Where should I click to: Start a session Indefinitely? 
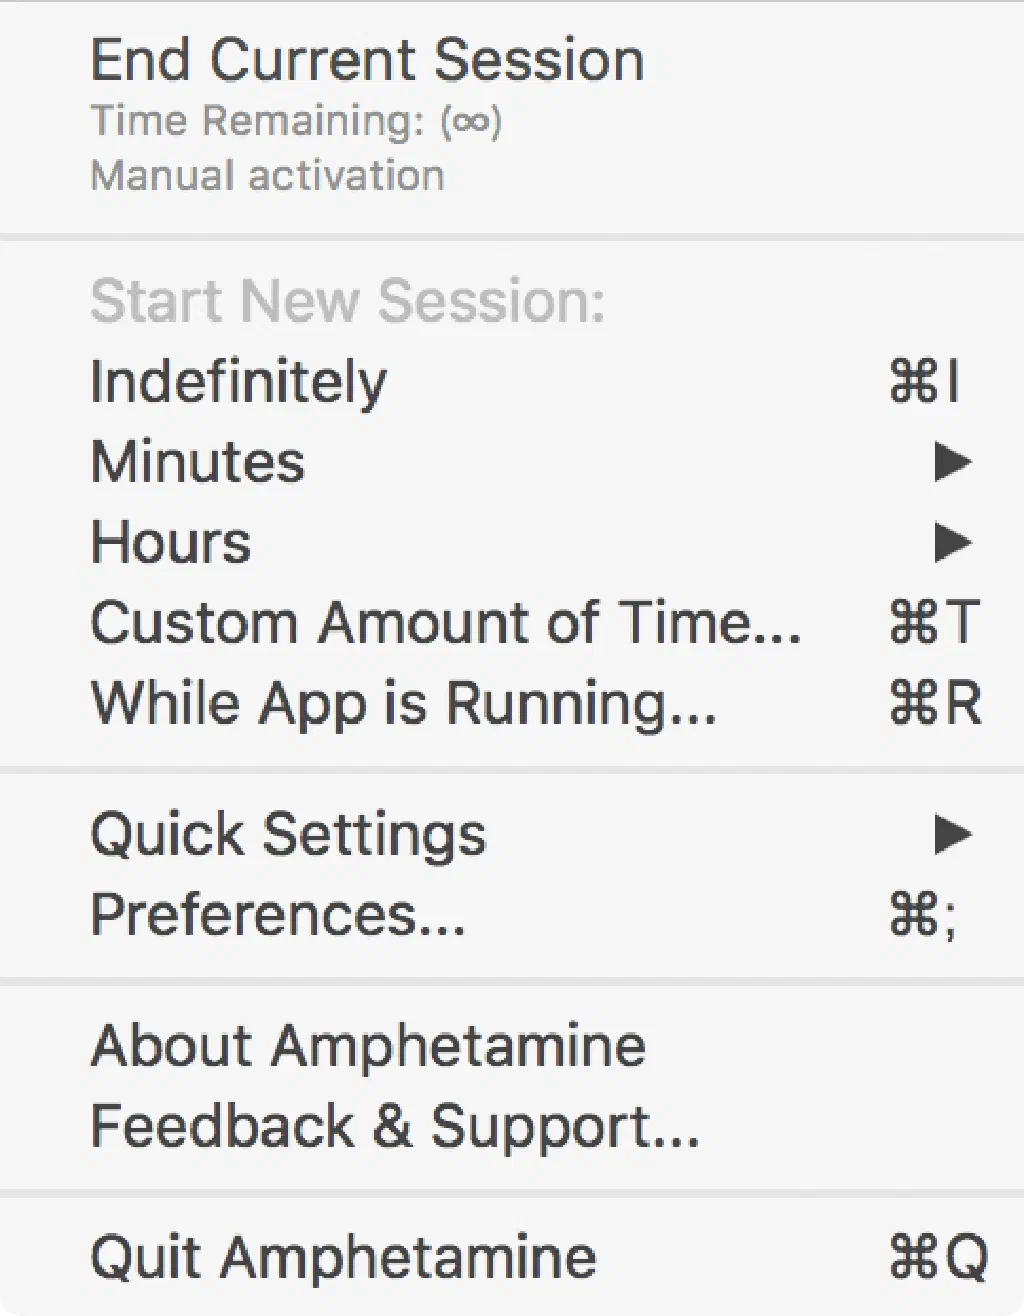238,382
